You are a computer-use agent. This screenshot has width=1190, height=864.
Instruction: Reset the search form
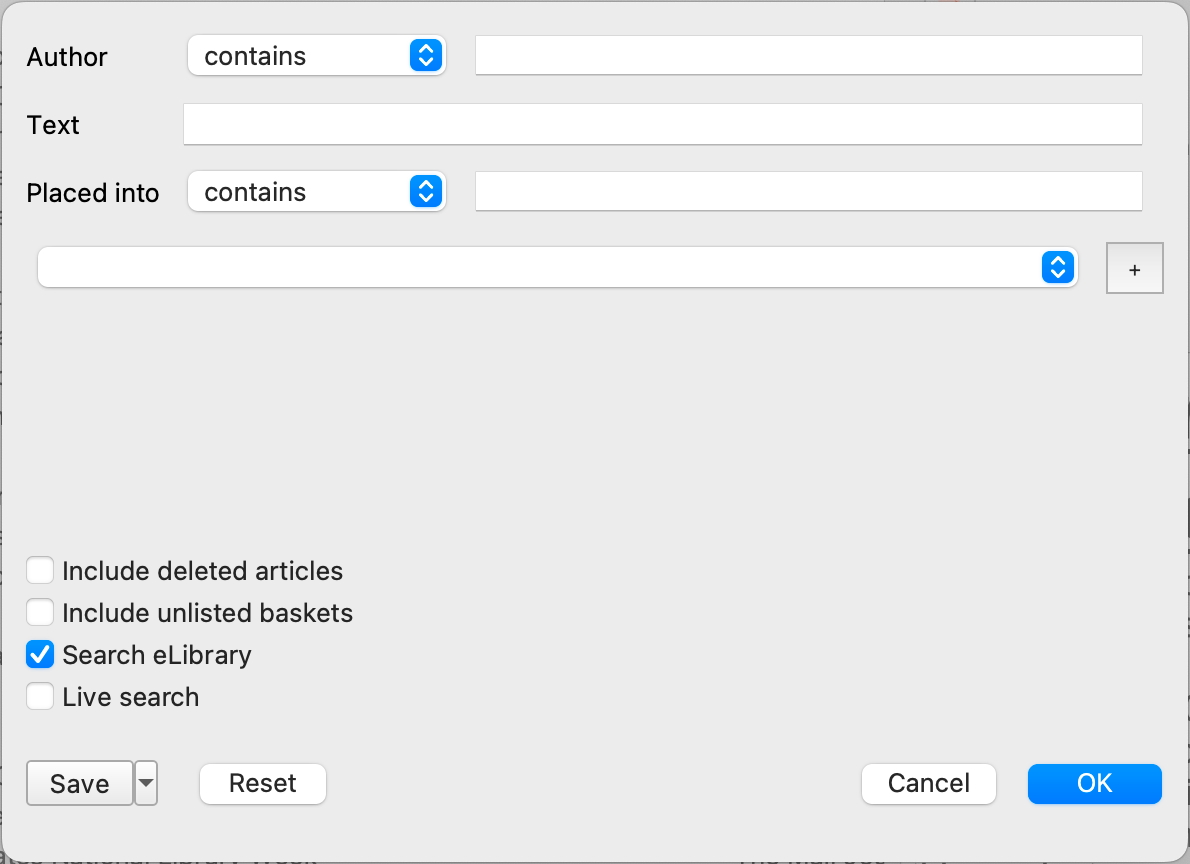pos(263,783)
